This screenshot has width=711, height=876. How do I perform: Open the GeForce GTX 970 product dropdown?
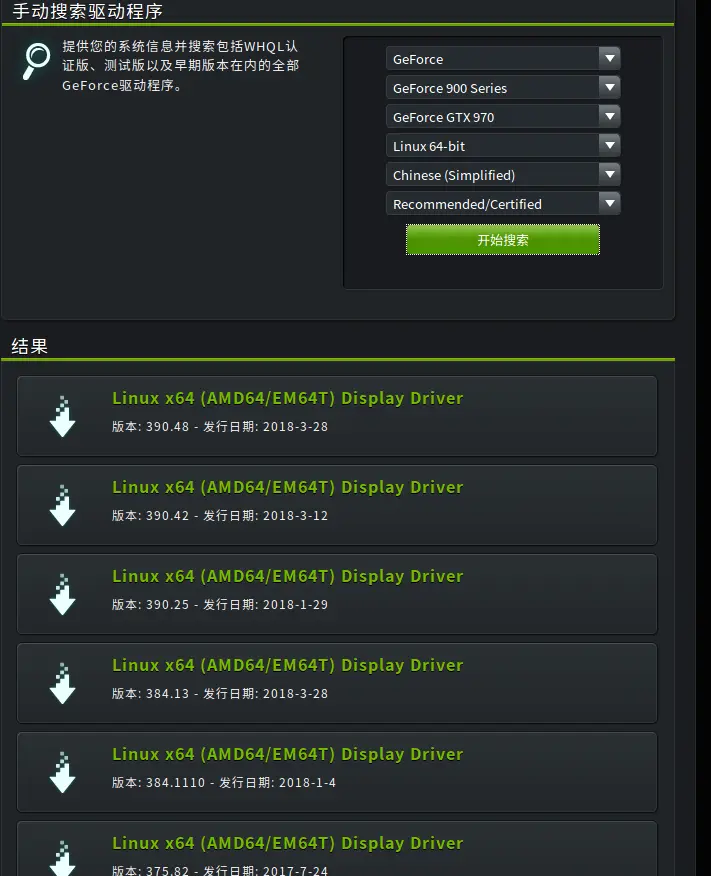point(503,117)
